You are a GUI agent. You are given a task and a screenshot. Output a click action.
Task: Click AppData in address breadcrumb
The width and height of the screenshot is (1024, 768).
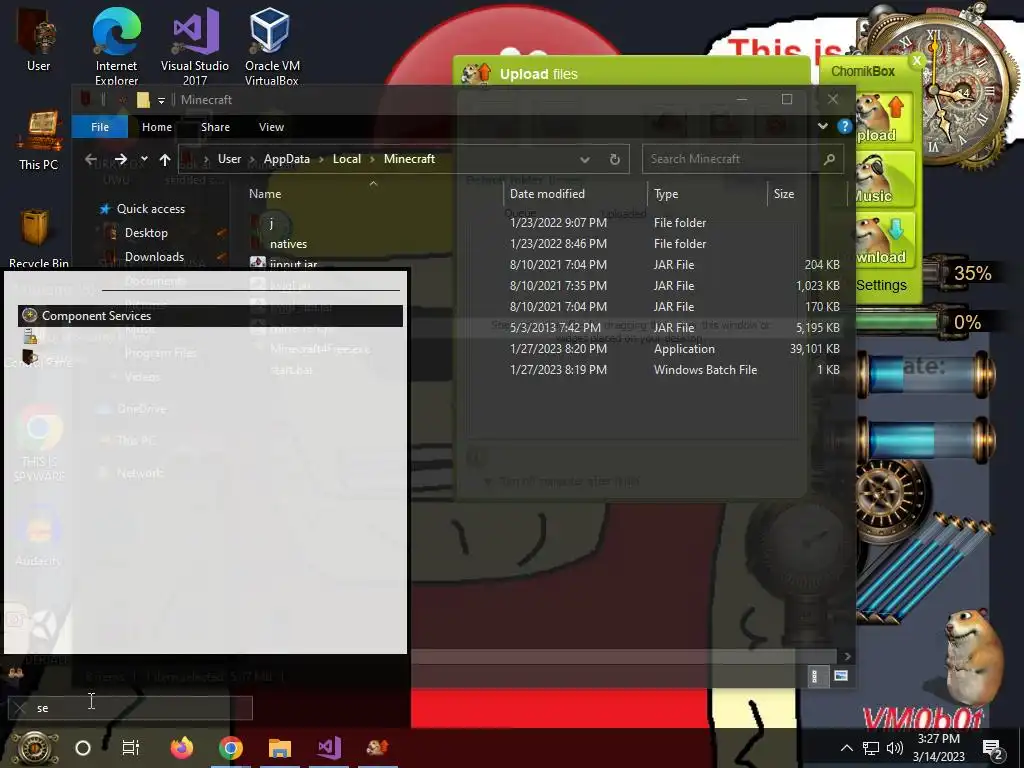287,159
